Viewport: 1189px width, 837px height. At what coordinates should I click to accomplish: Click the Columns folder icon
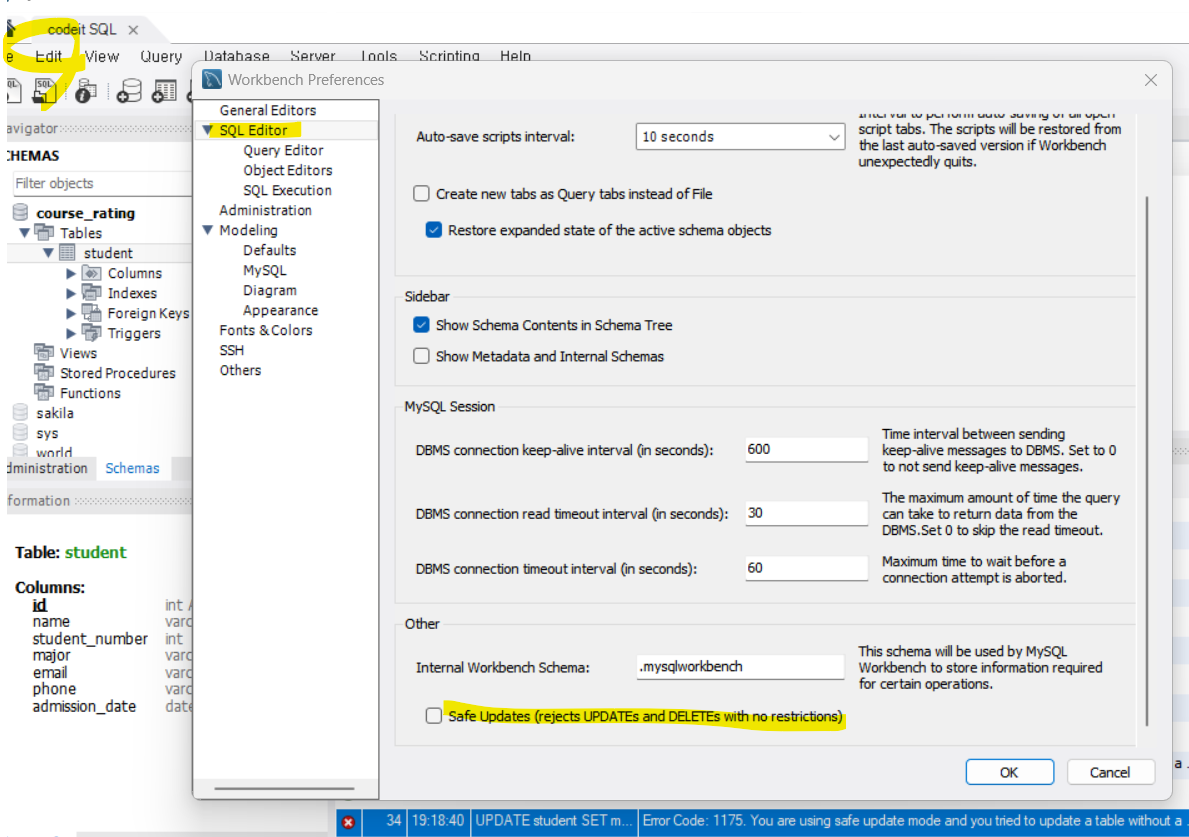(92, 272)
